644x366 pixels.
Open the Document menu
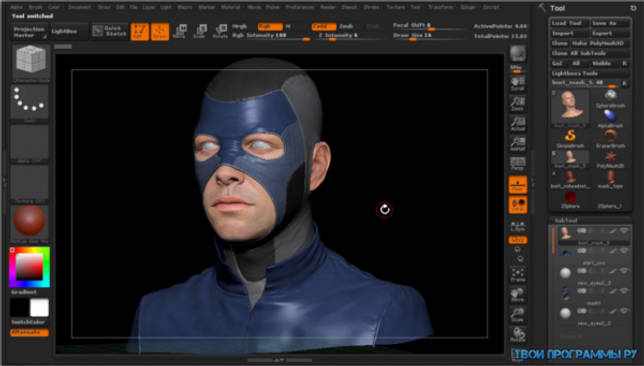(x=79, y=7)
